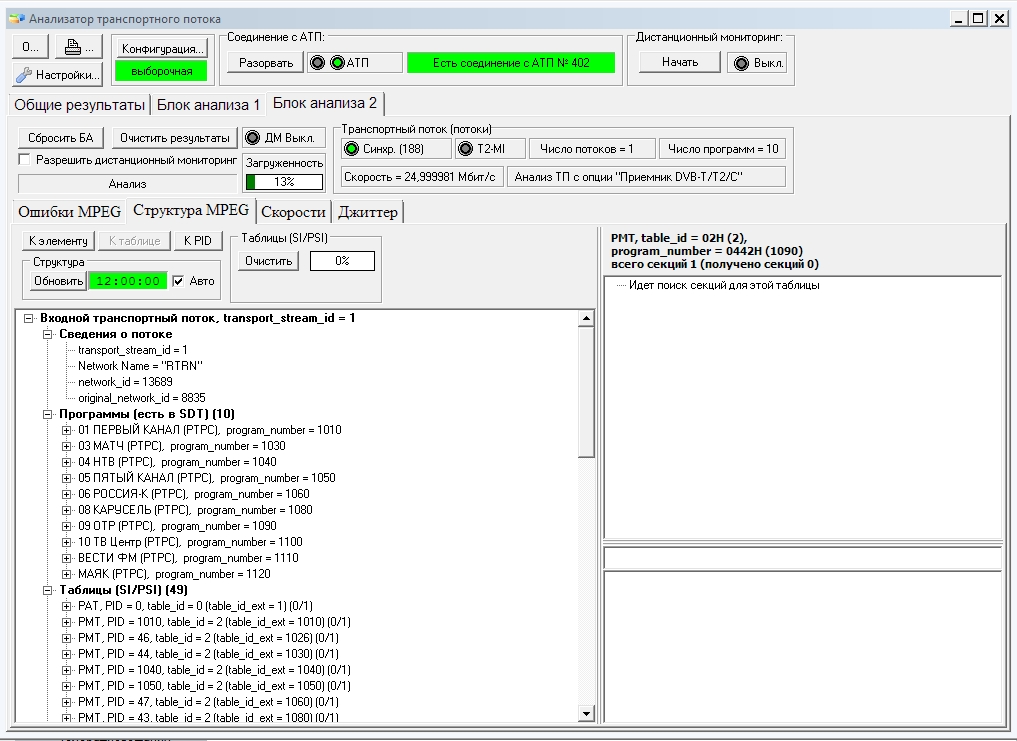Click tree scrollbar up arrow
Screen dimensions: 1017x741
pos(586,318)
